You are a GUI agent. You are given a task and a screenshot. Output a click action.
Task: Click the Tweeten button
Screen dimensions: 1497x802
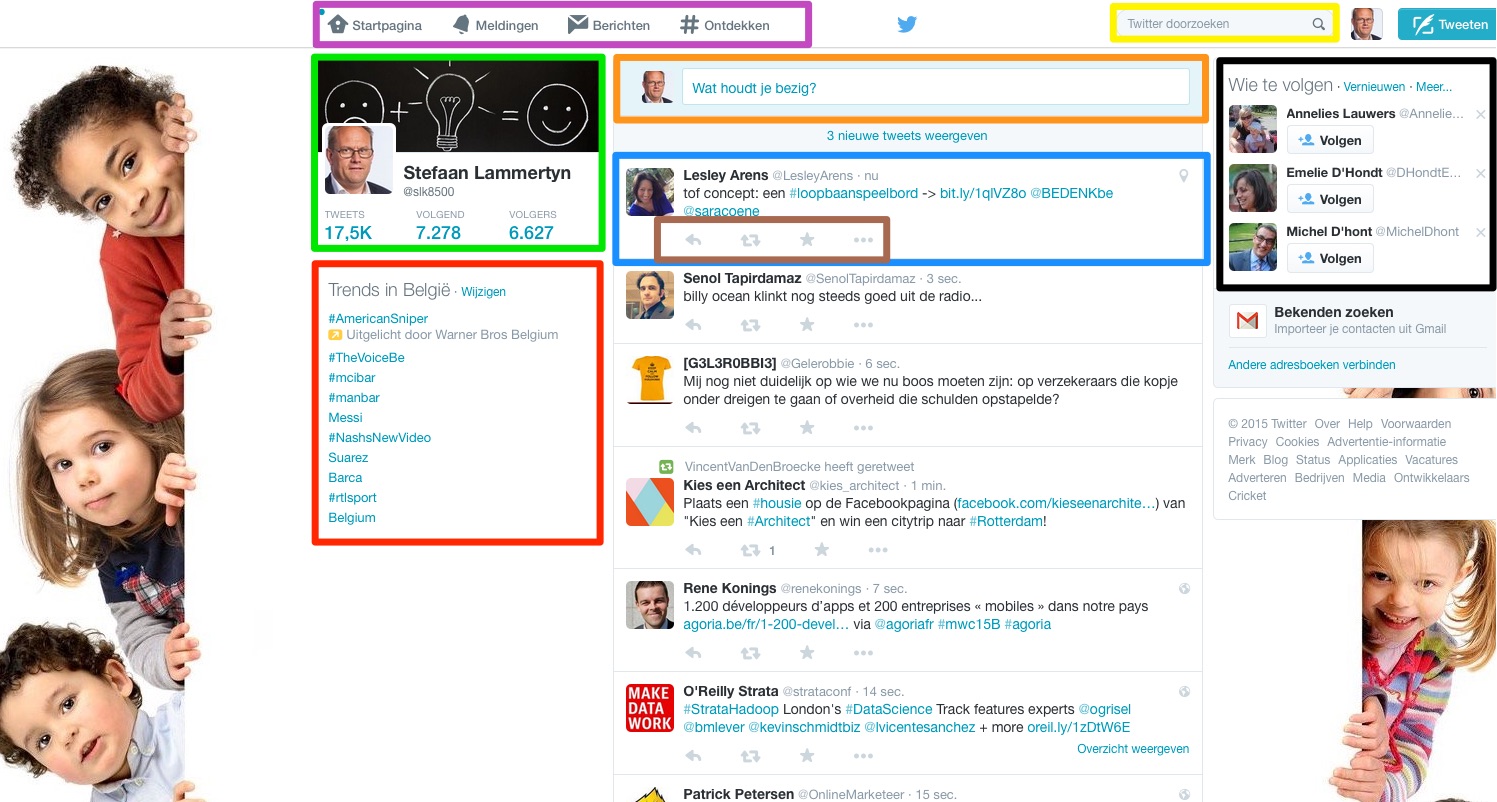pyautogui.click(x=1447, y=23)
